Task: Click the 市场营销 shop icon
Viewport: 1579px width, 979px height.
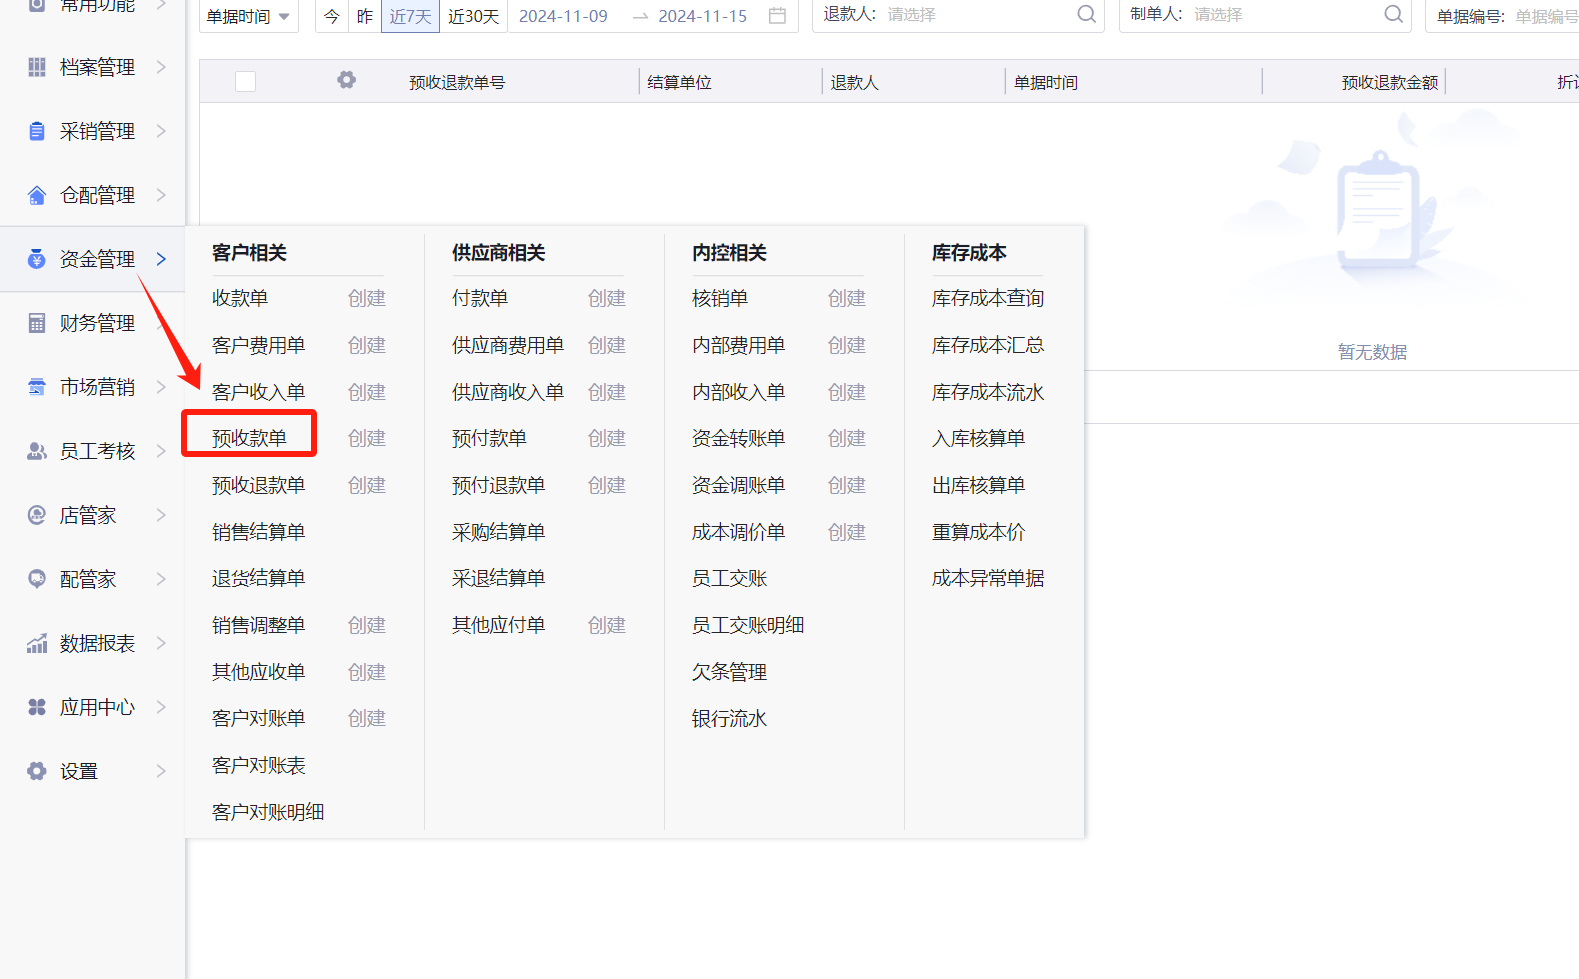Action: (x=37, y=387)
